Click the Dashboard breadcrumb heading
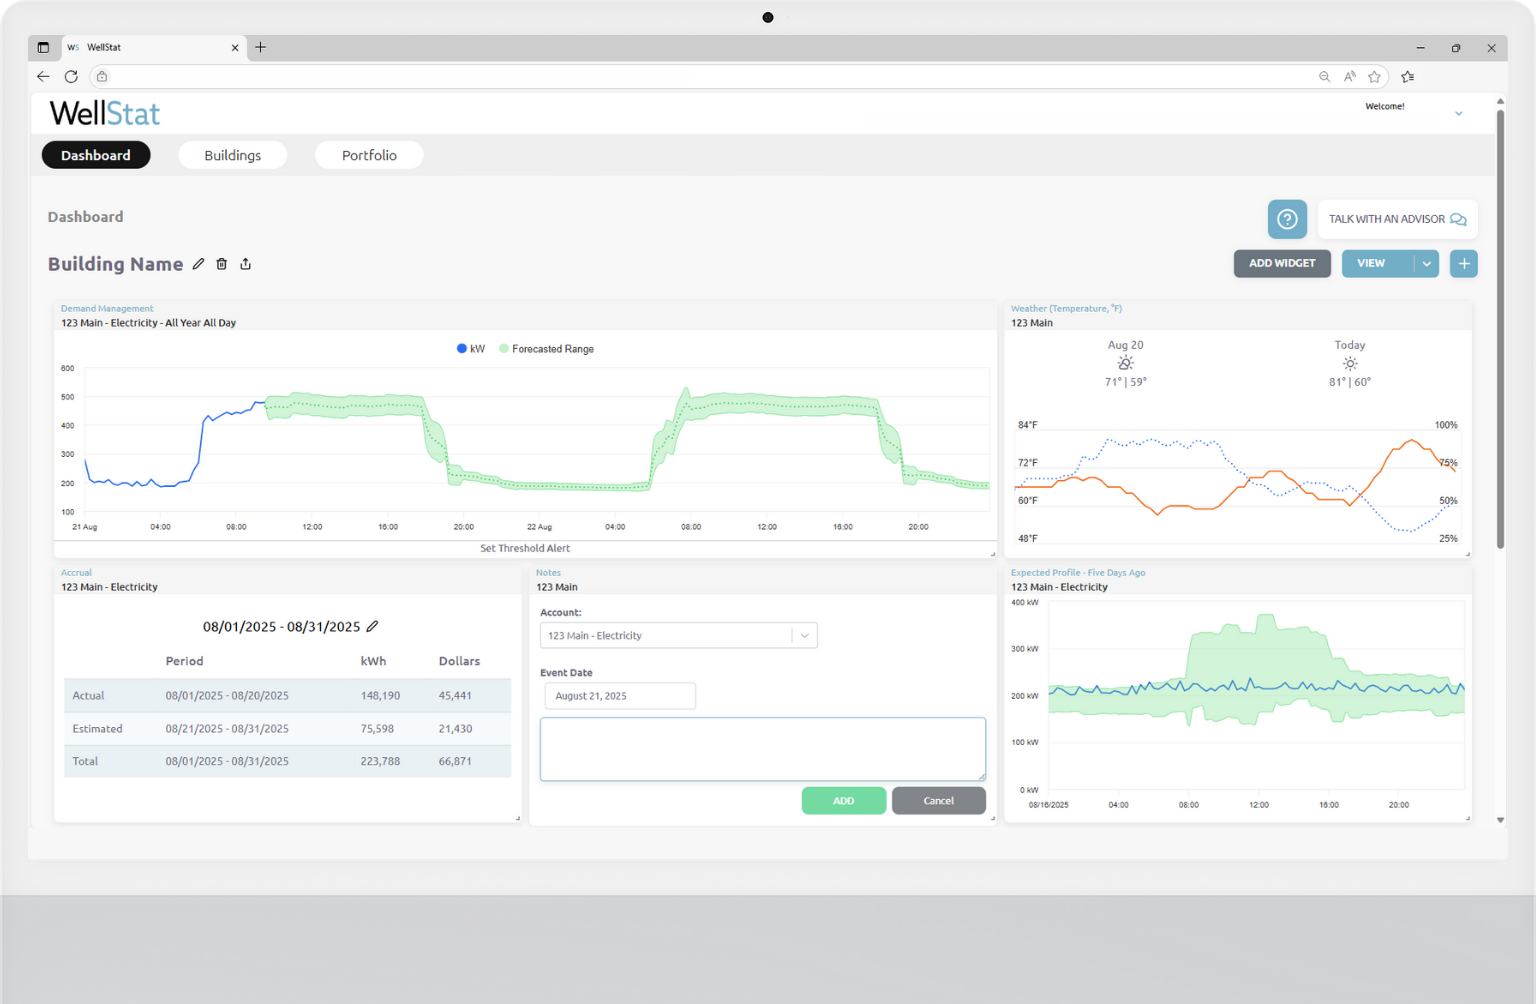This screenshot has height=1004, width=1536. point(86,217)
